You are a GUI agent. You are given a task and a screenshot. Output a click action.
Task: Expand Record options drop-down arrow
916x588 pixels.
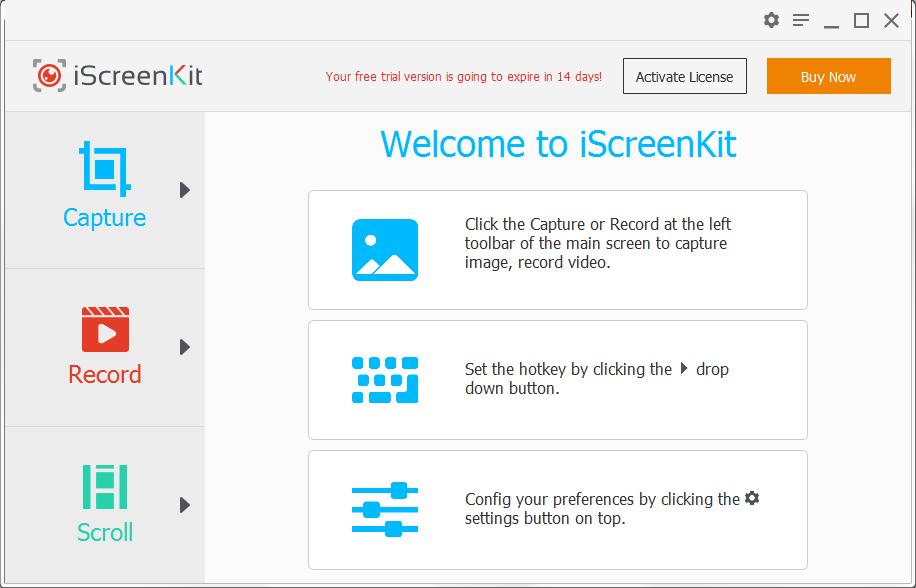point(185,347)
